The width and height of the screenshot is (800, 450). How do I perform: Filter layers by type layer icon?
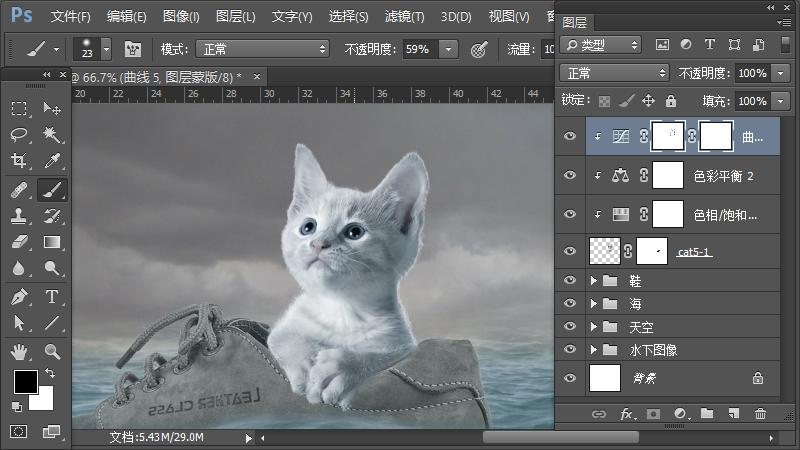coord(710,44)
